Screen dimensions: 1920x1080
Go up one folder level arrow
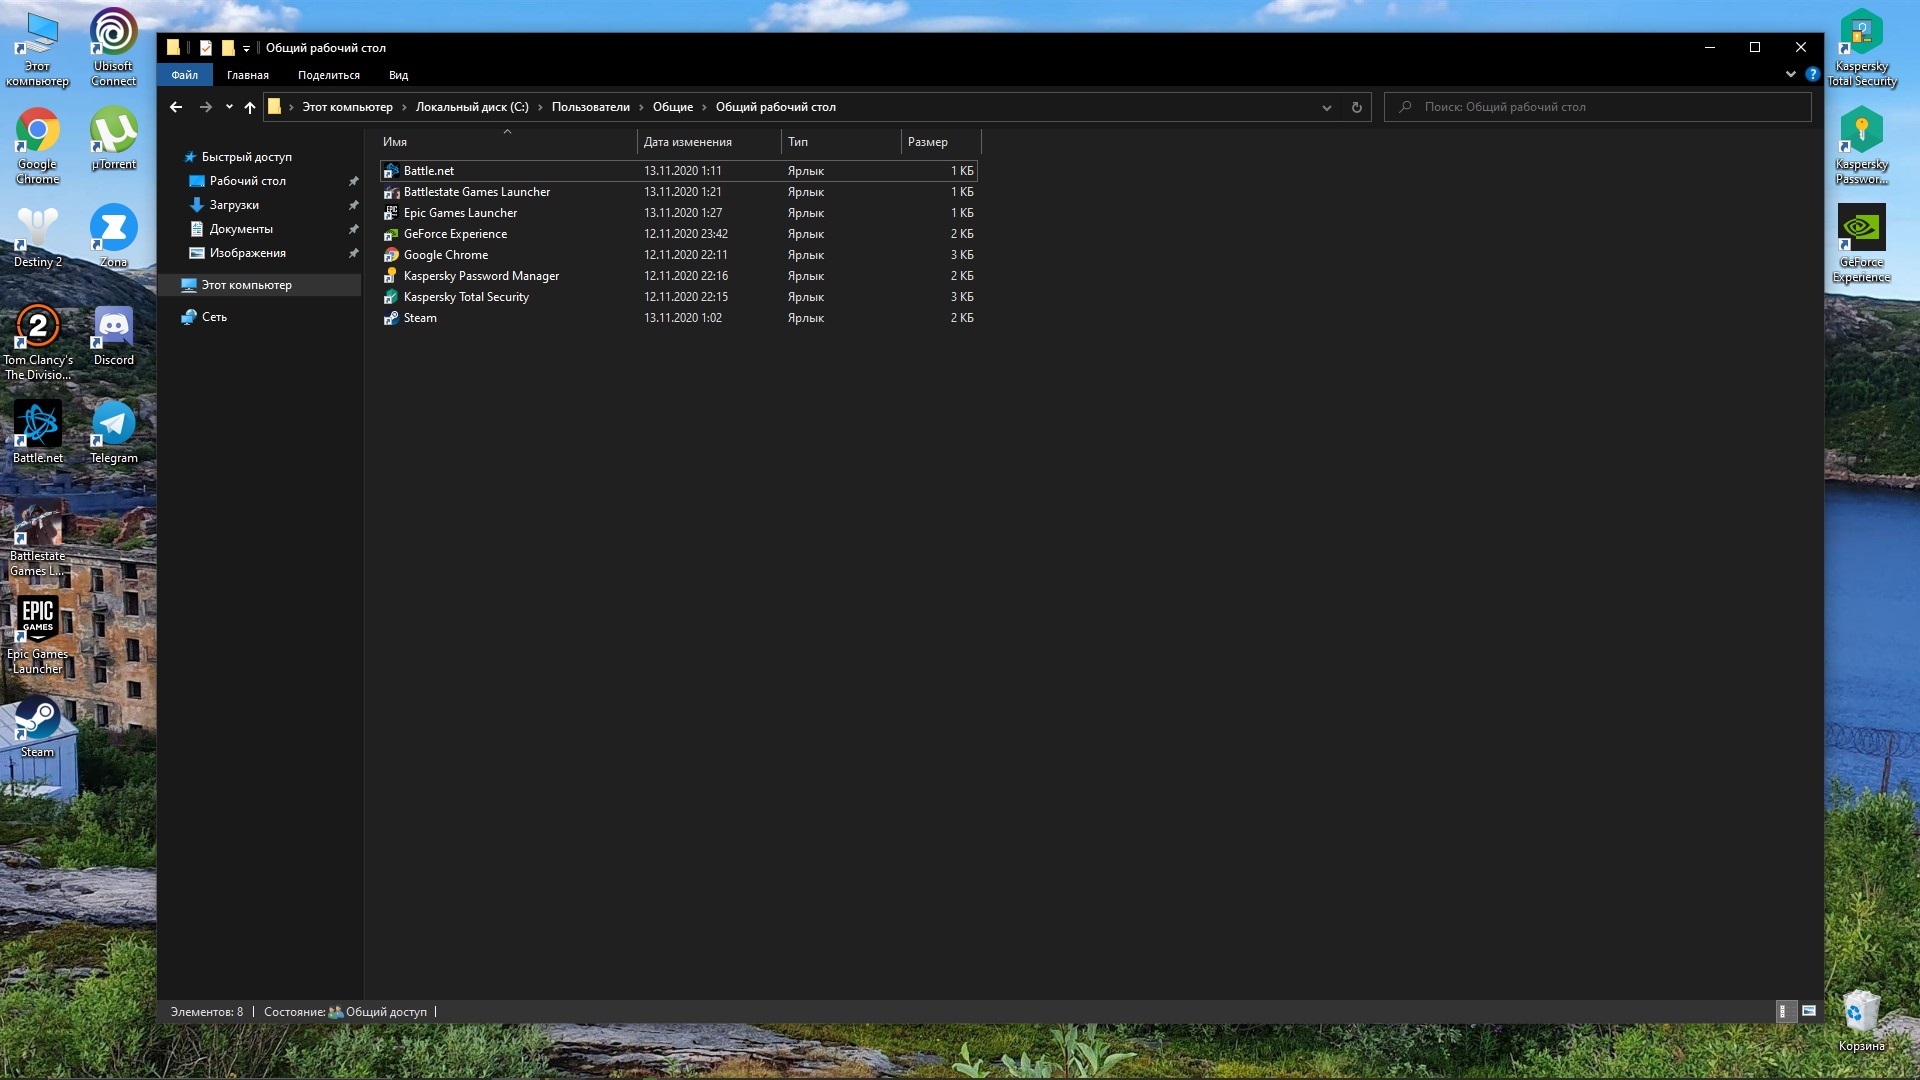[250, 107]
